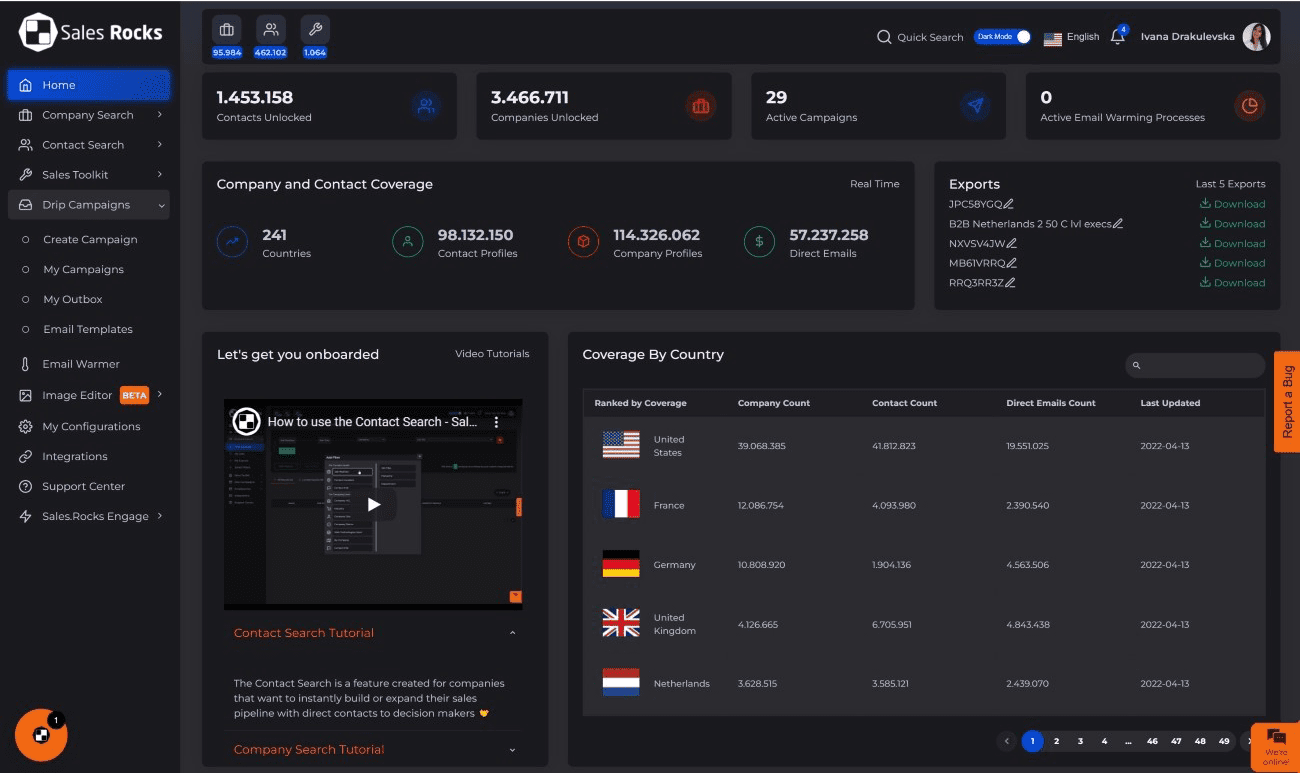The height and width of the screenshot is (773, 1300).
Task: Click the briefcase credits icon 95.984
Action: click(227, 30)
